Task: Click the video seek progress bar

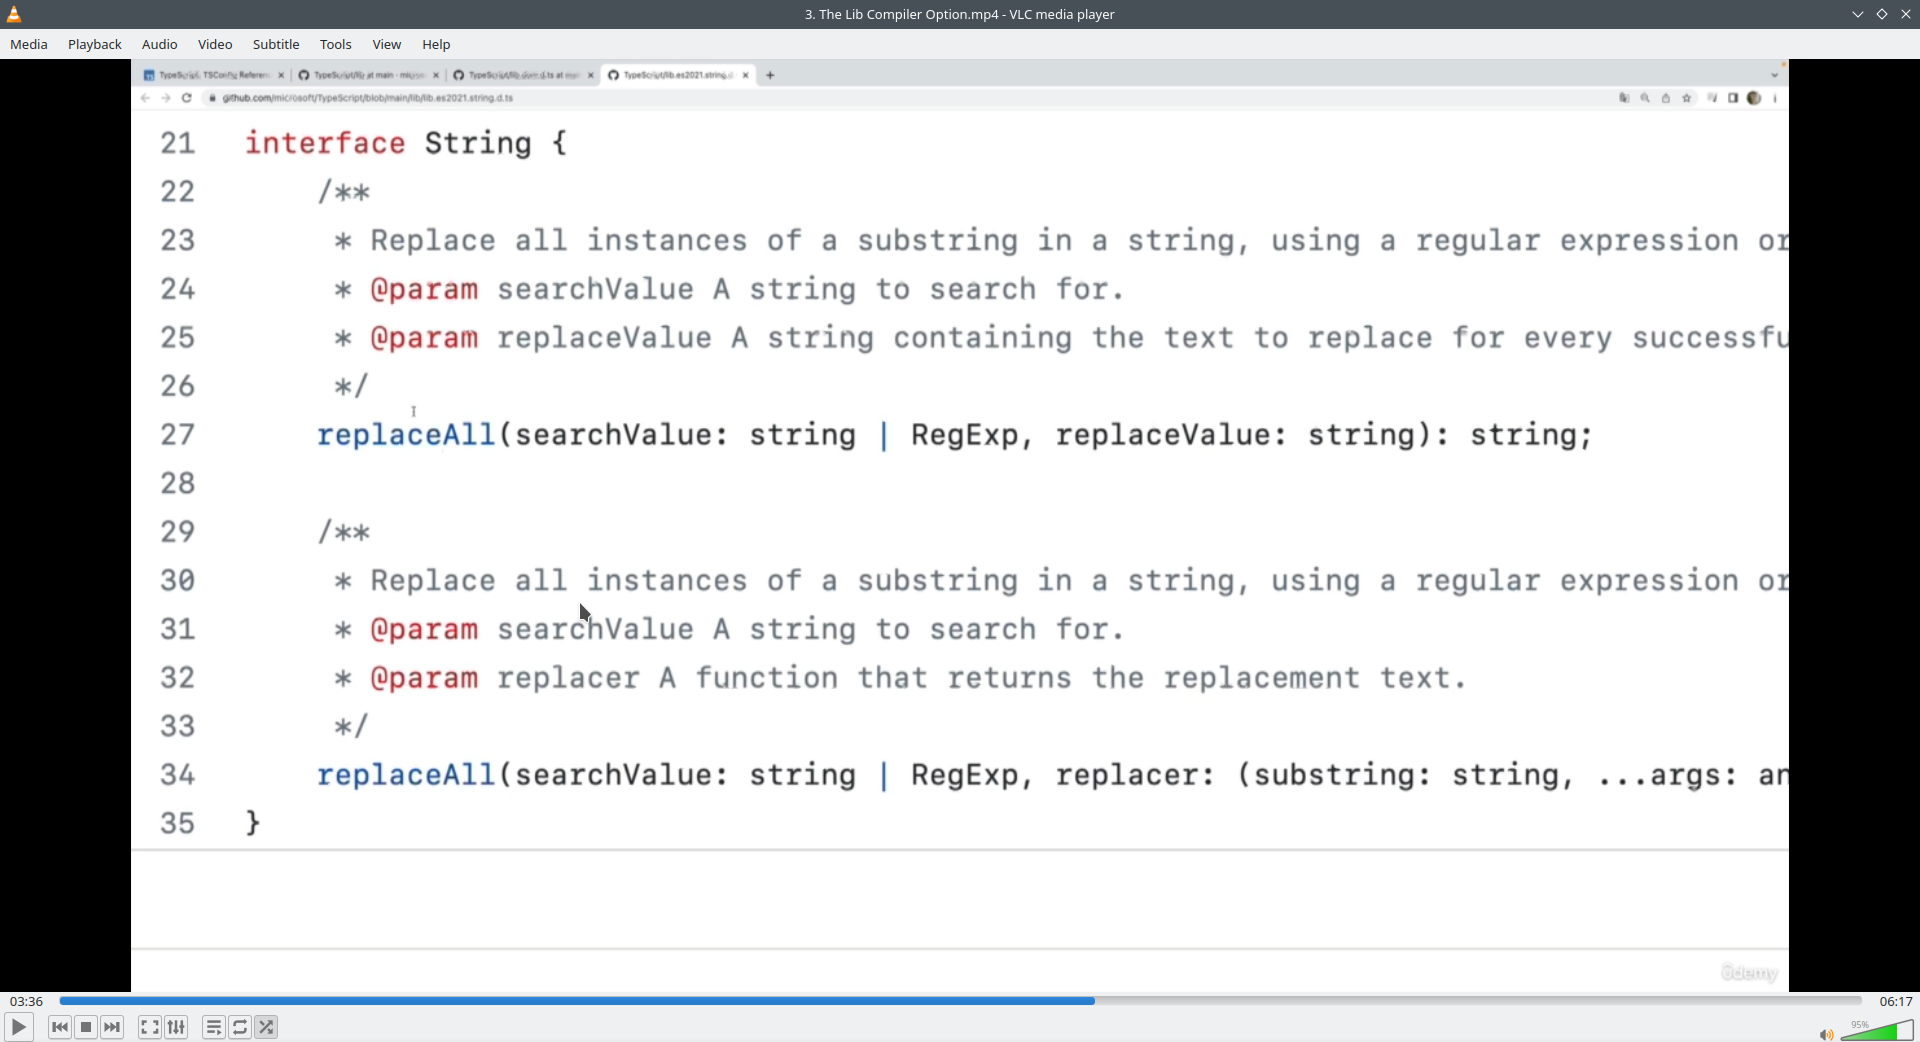Action: [x=960, y=1000]
